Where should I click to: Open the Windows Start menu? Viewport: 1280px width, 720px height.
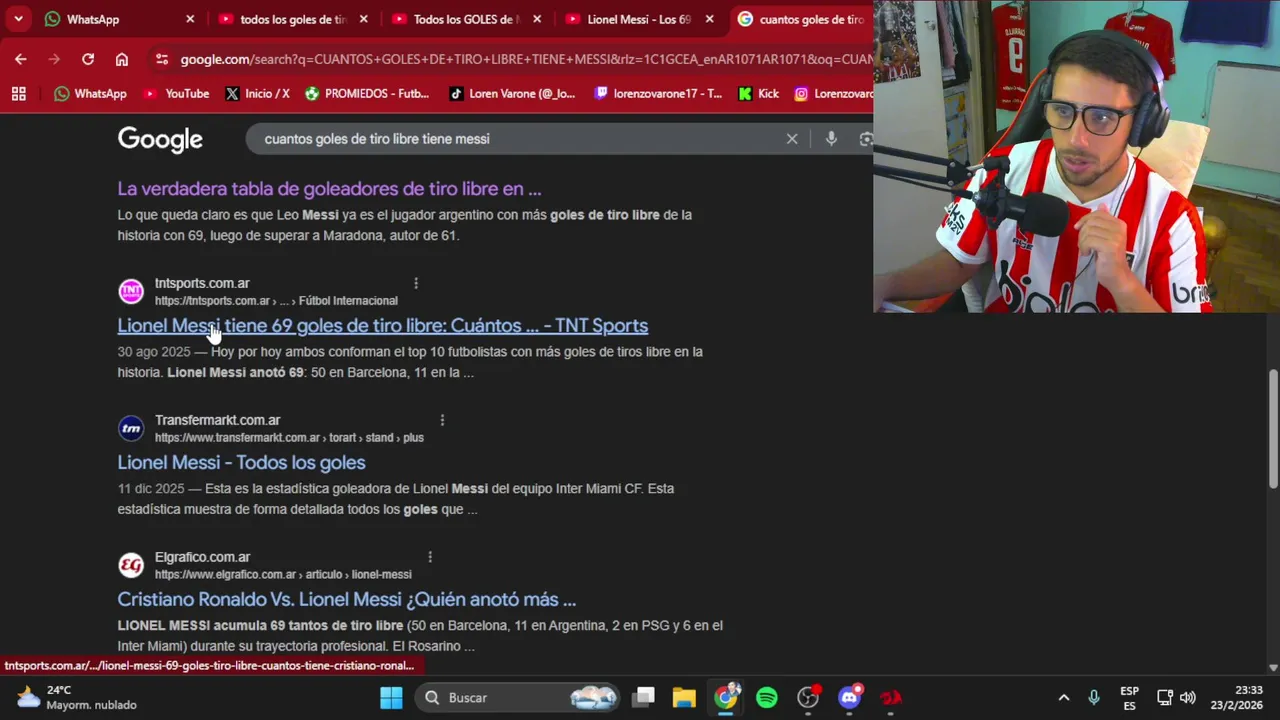coord(391,697)
